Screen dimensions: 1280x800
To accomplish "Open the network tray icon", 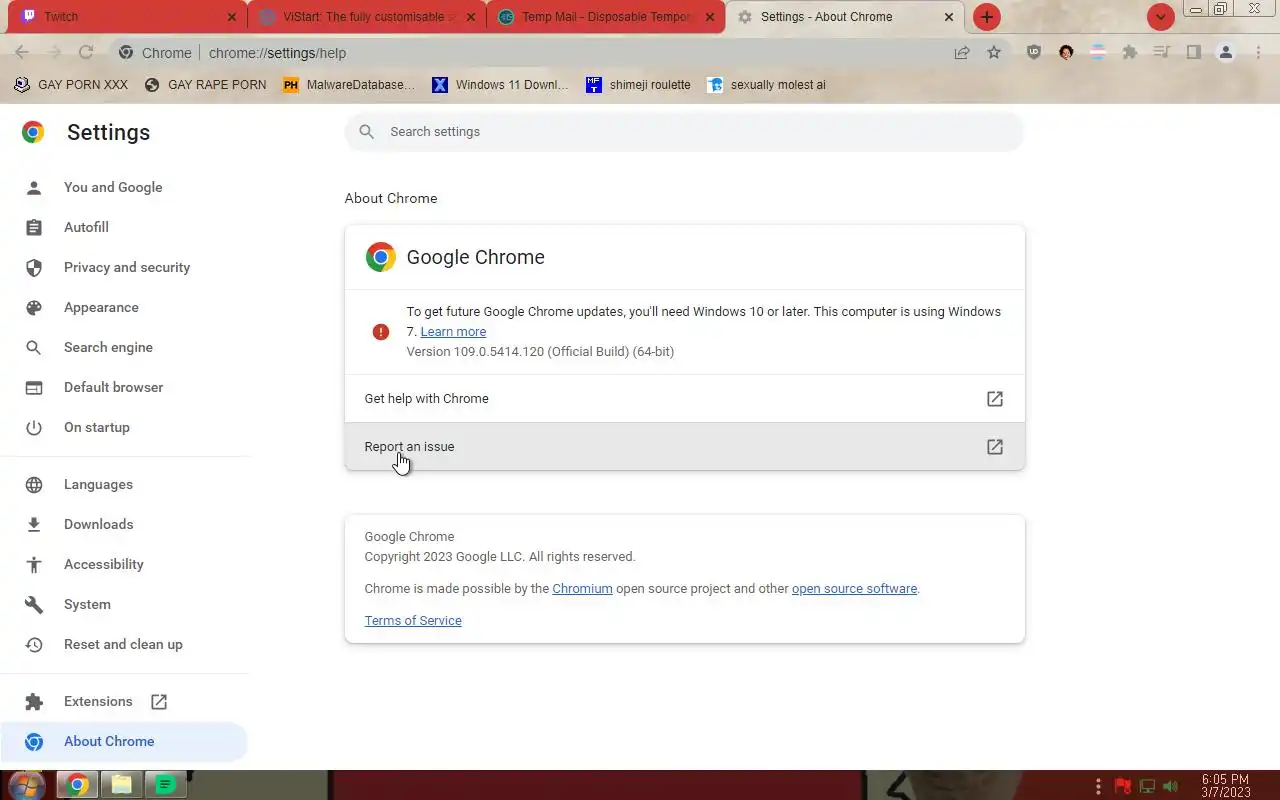I will 1147,786.
